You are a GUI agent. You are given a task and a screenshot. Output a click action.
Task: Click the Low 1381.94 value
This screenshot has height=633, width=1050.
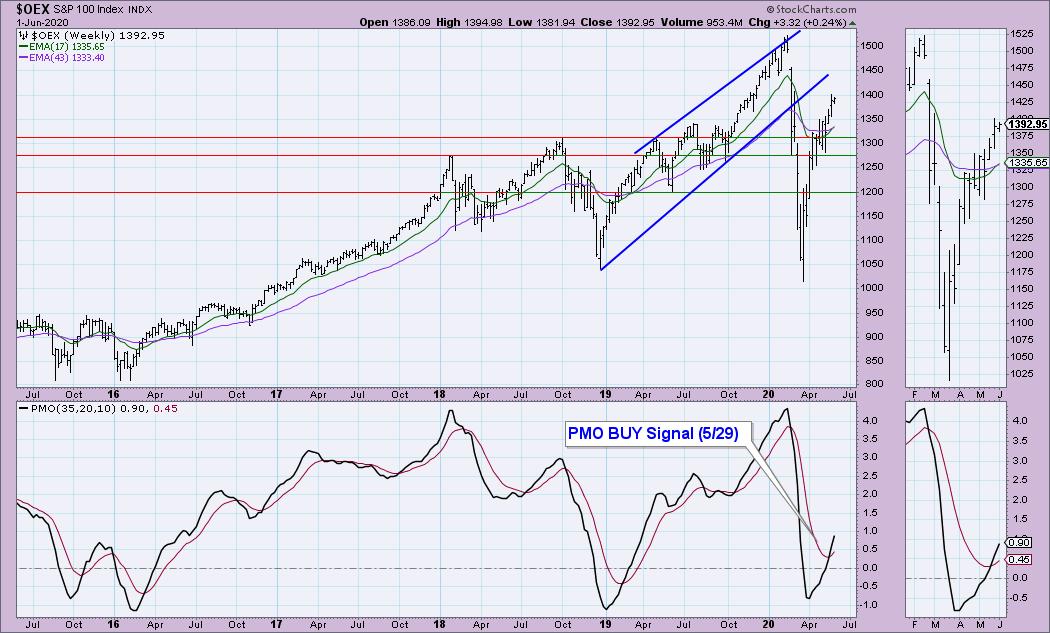541,22
